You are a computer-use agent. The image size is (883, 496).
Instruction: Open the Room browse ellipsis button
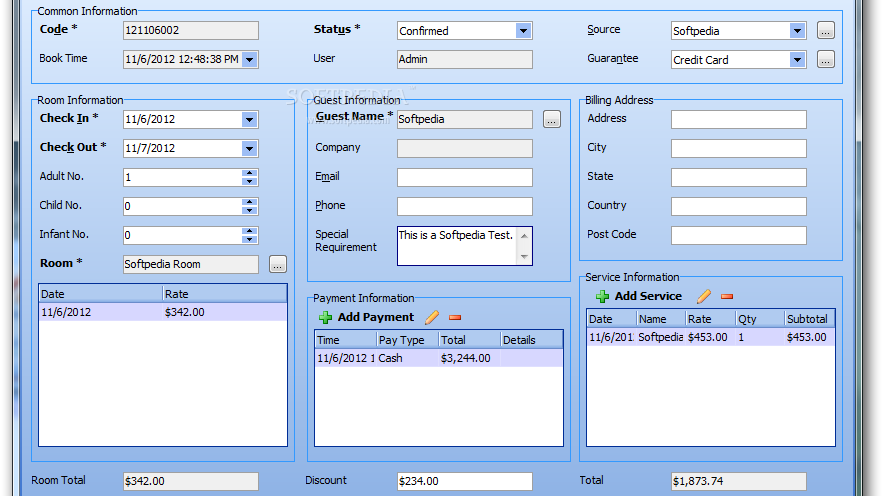point(278,265)
